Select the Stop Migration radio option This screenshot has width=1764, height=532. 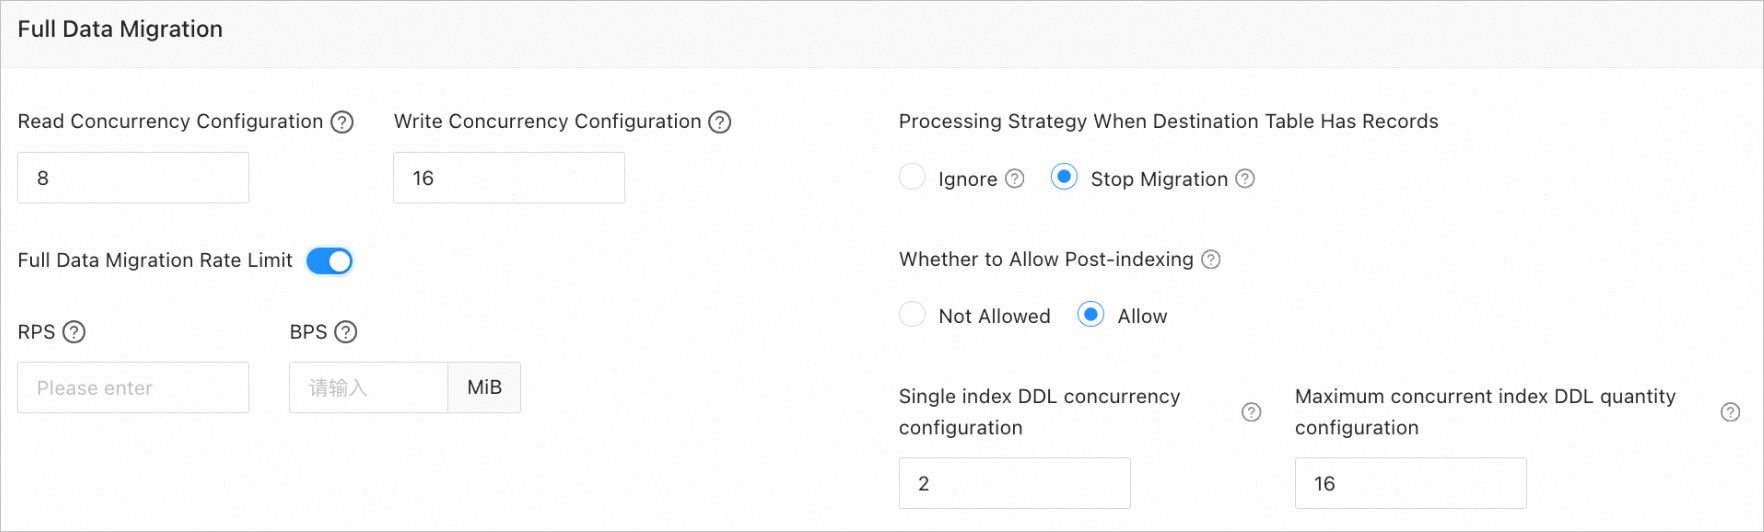1064,177
